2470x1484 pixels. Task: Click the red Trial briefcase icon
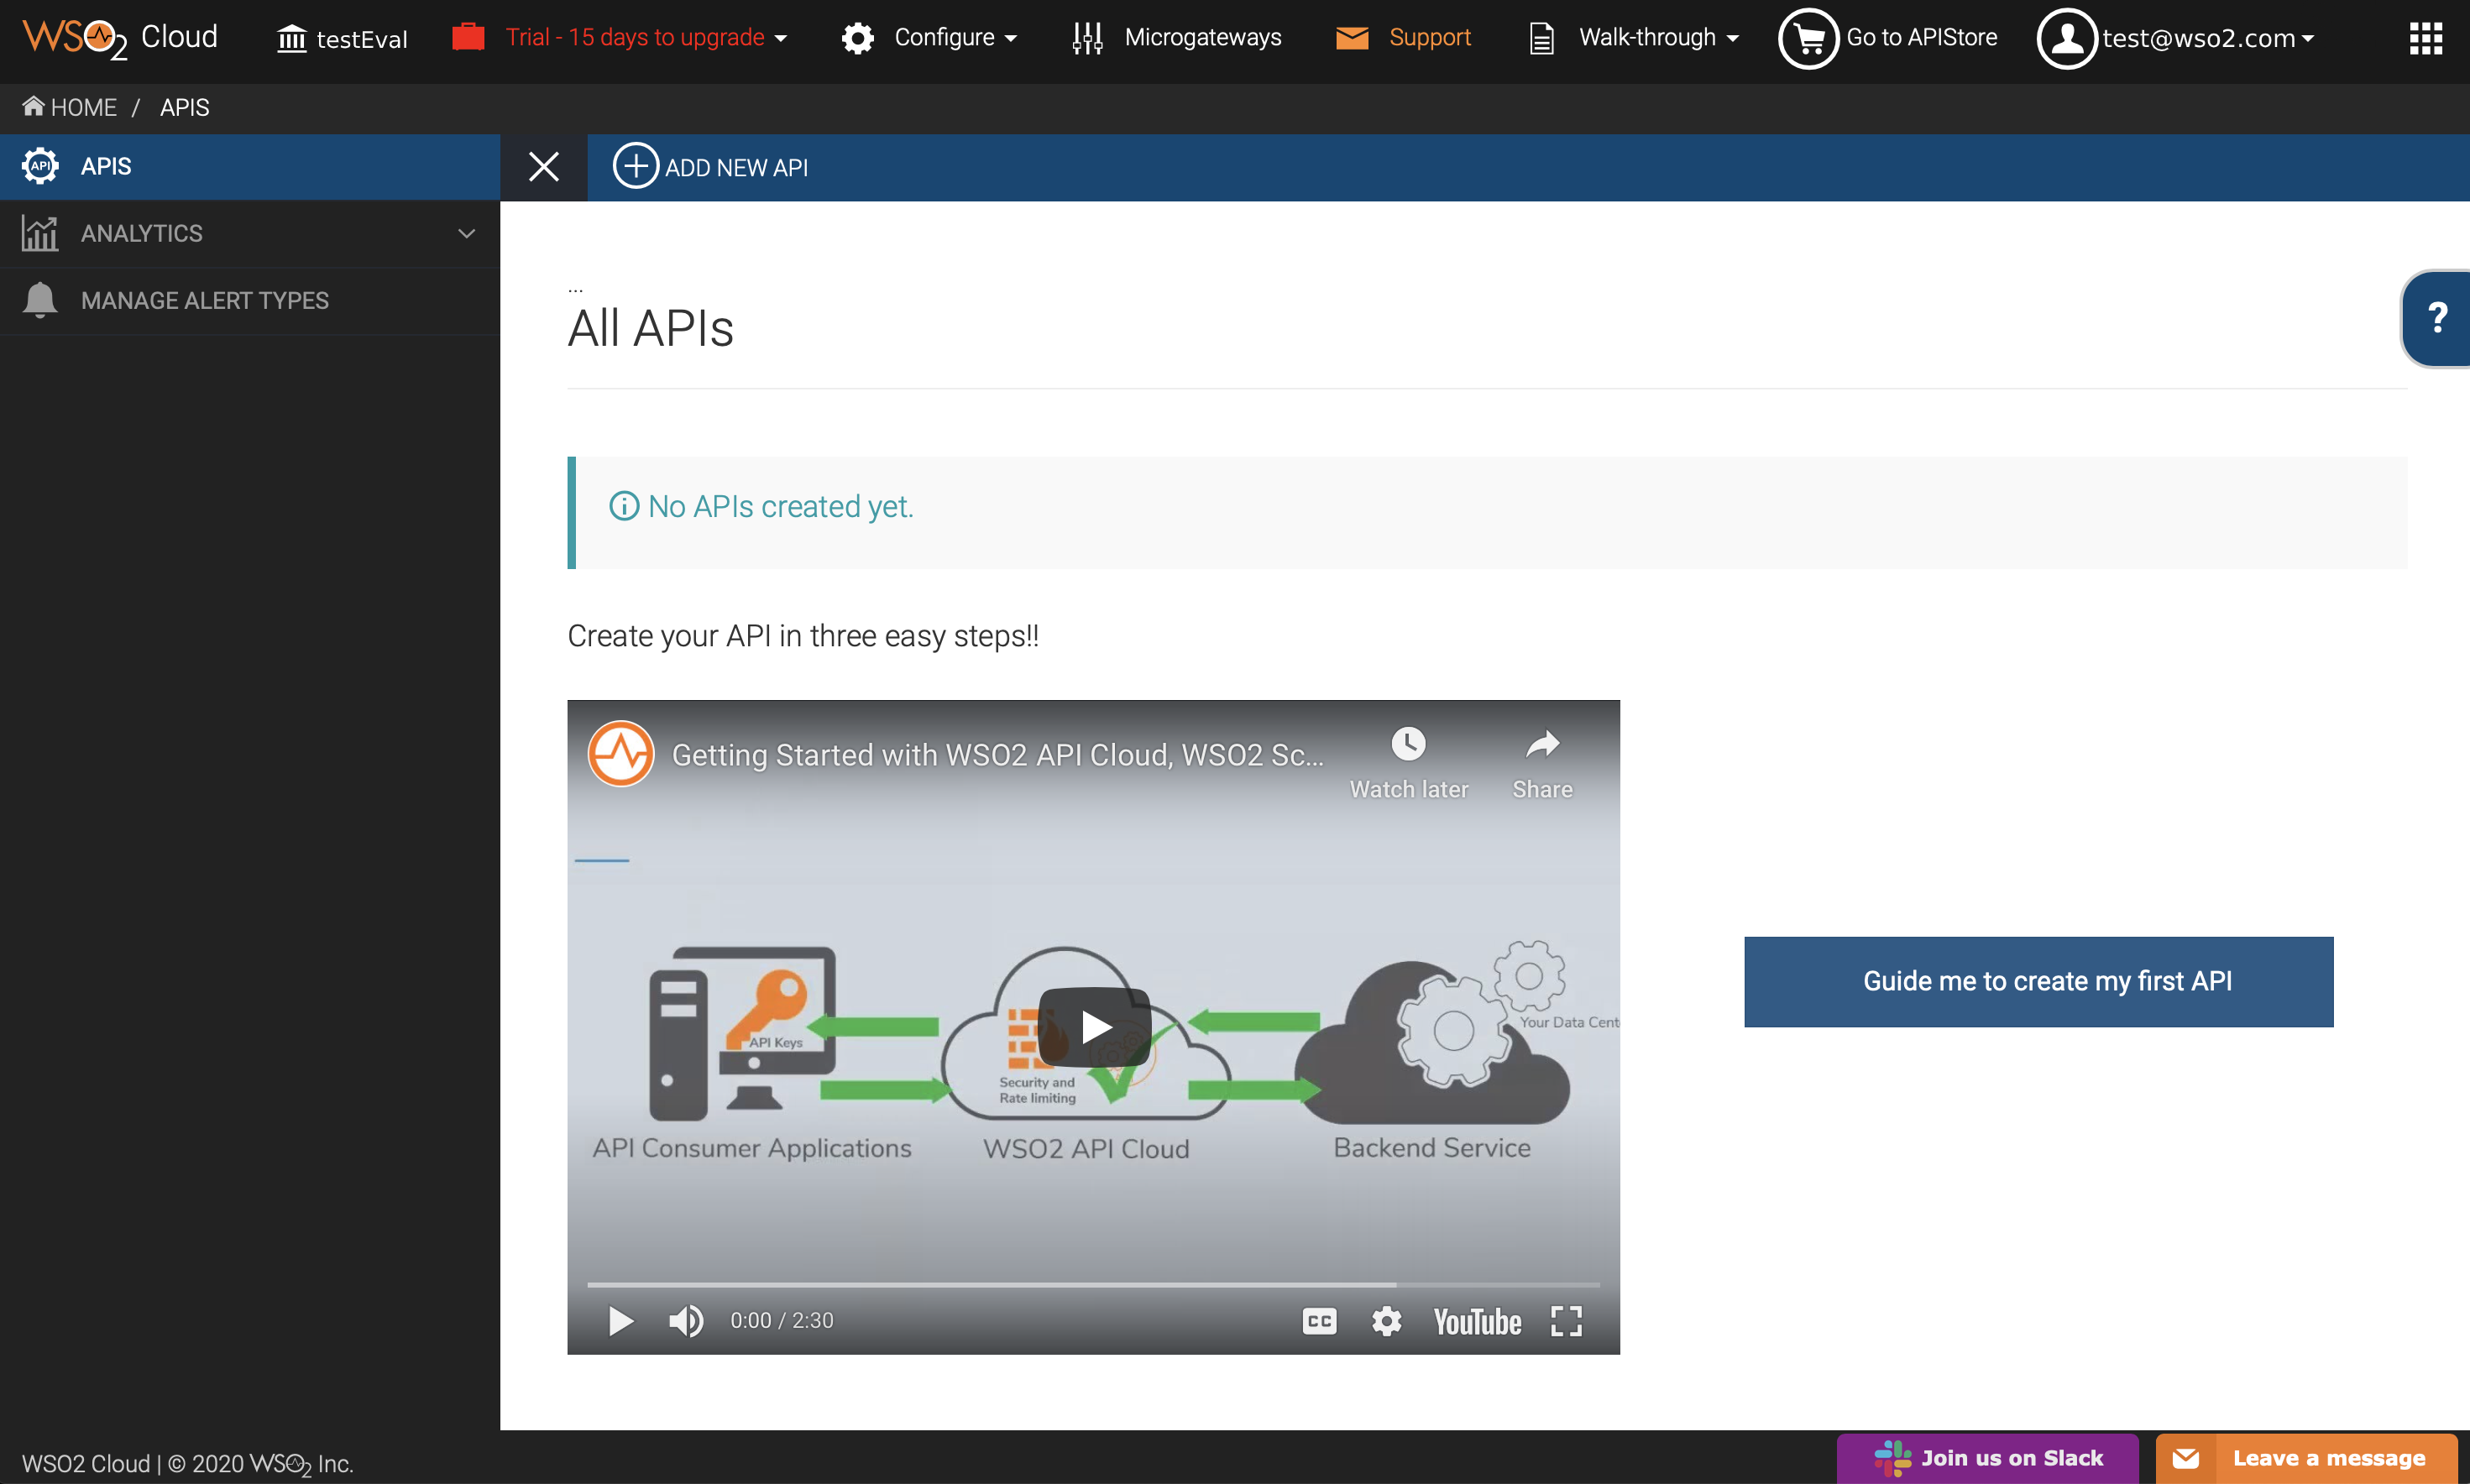point(468,38)
